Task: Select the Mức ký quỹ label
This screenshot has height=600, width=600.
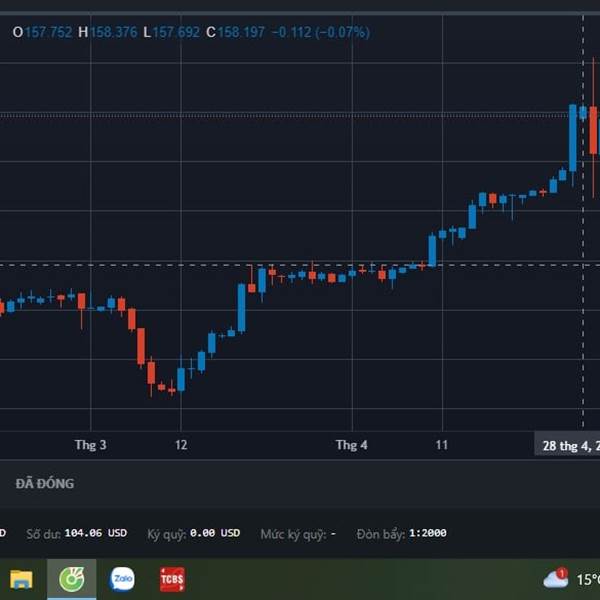Action: (x=293, y=534)
